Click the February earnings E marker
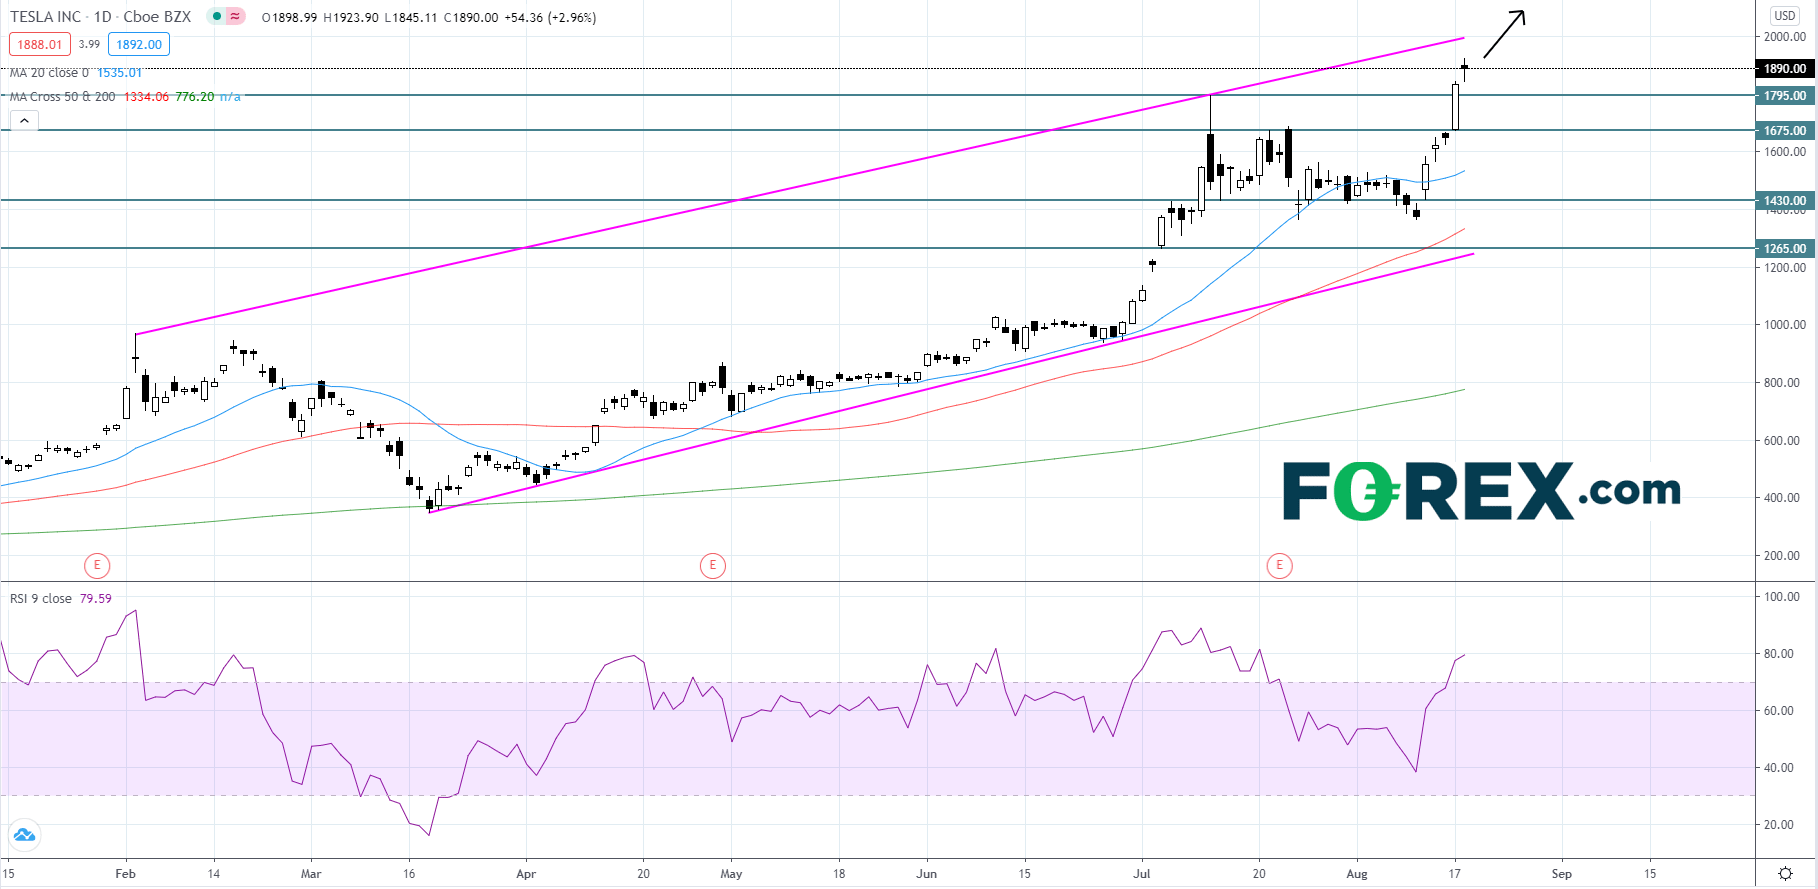This screenshot has width=1818, height=889. point(97,566)
